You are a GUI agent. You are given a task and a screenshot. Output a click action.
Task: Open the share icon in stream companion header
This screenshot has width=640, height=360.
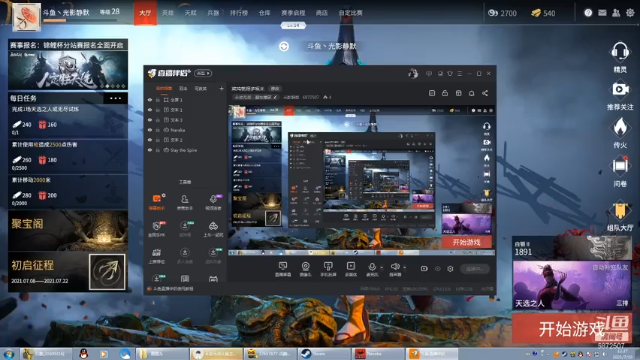click(485, 93)
